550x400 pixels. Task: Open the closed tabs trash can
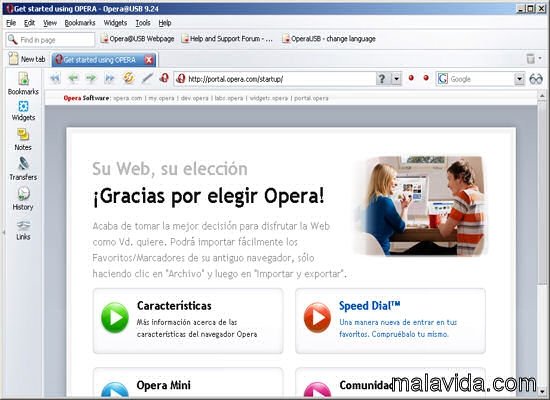(530, 59)
